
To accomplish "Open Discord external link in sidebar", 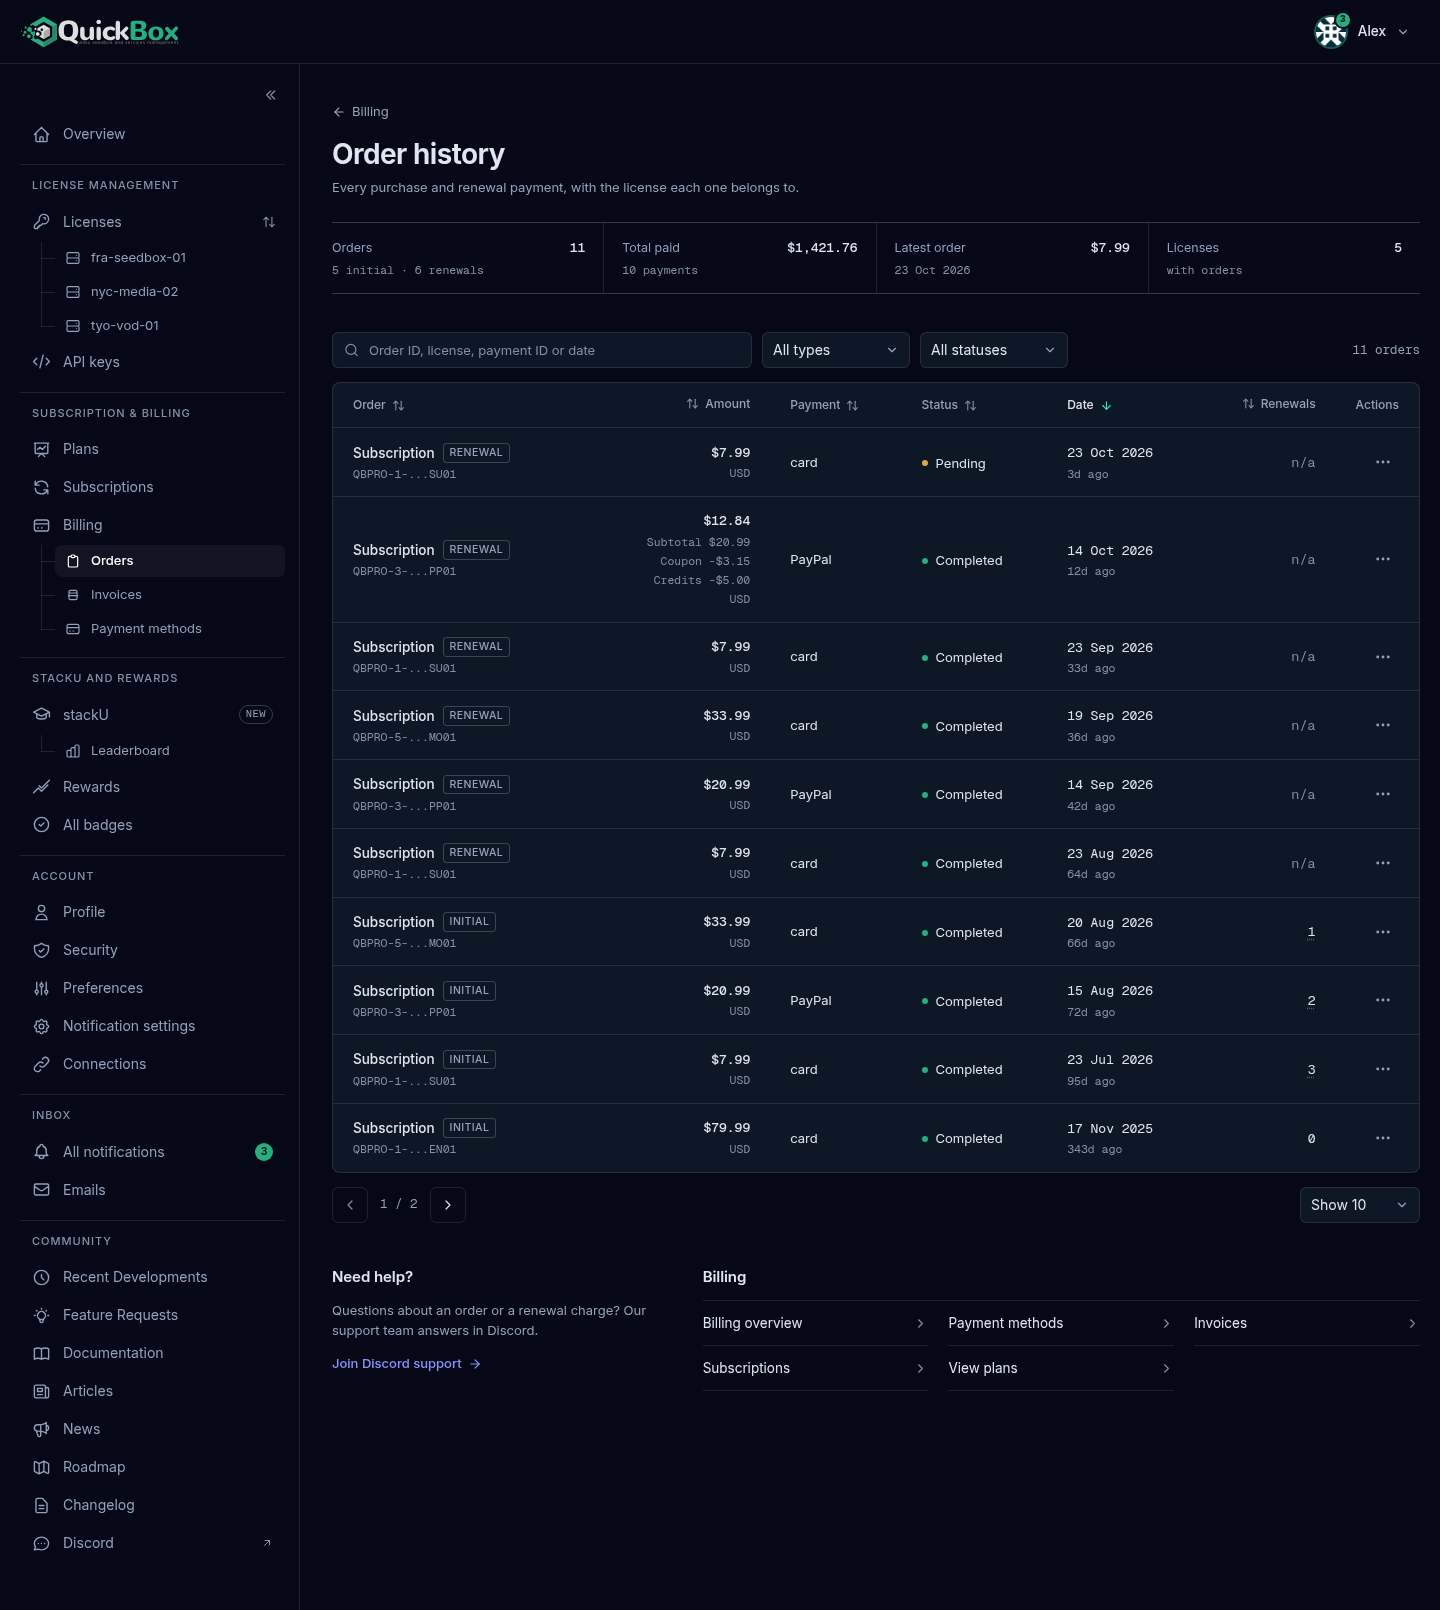I will 152,1543.
